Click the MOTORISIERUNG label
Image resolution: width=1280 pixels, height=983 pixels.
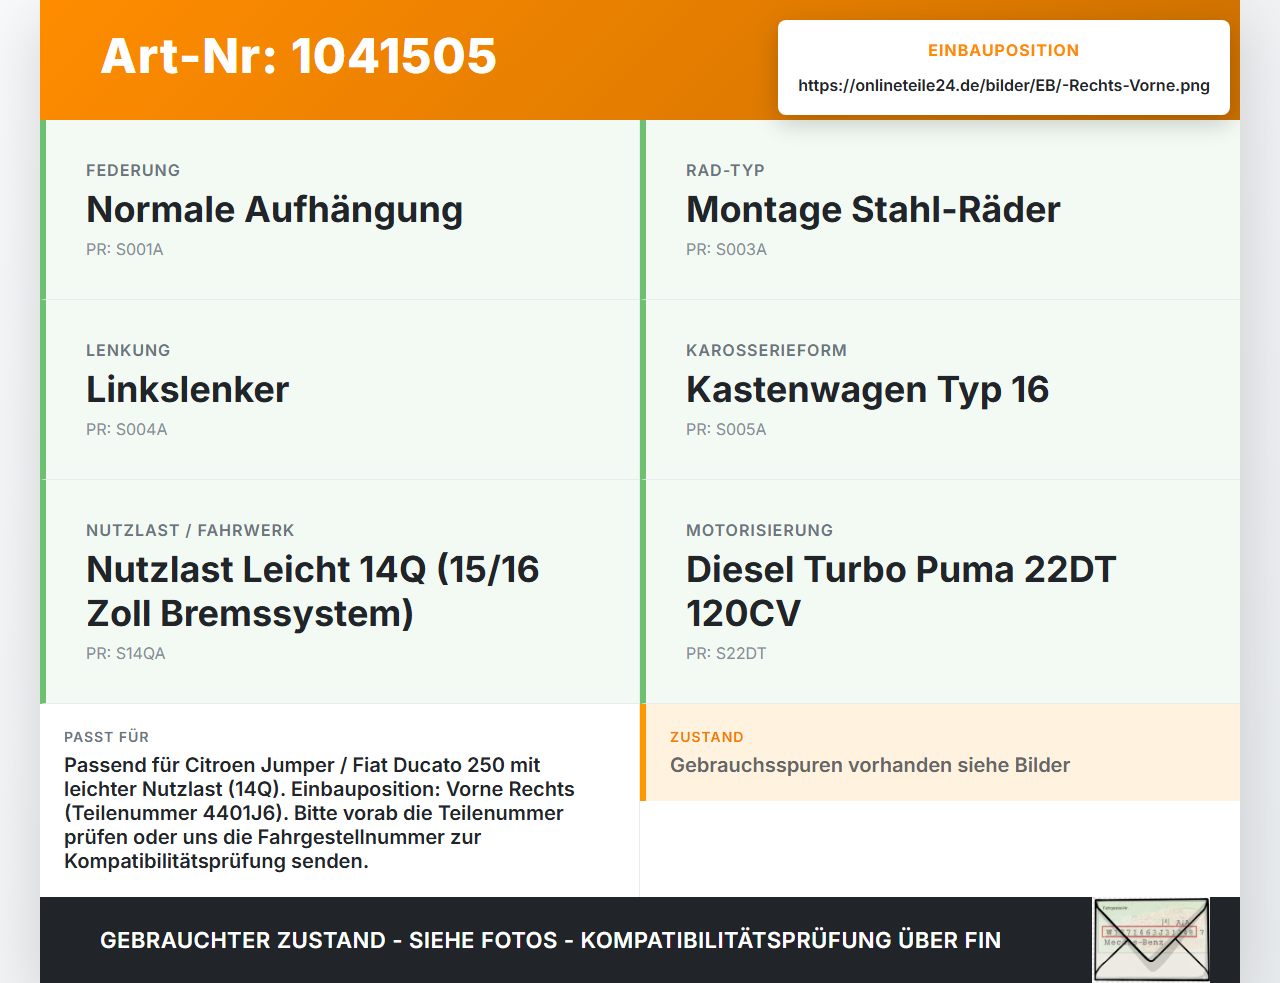(759, 530)
